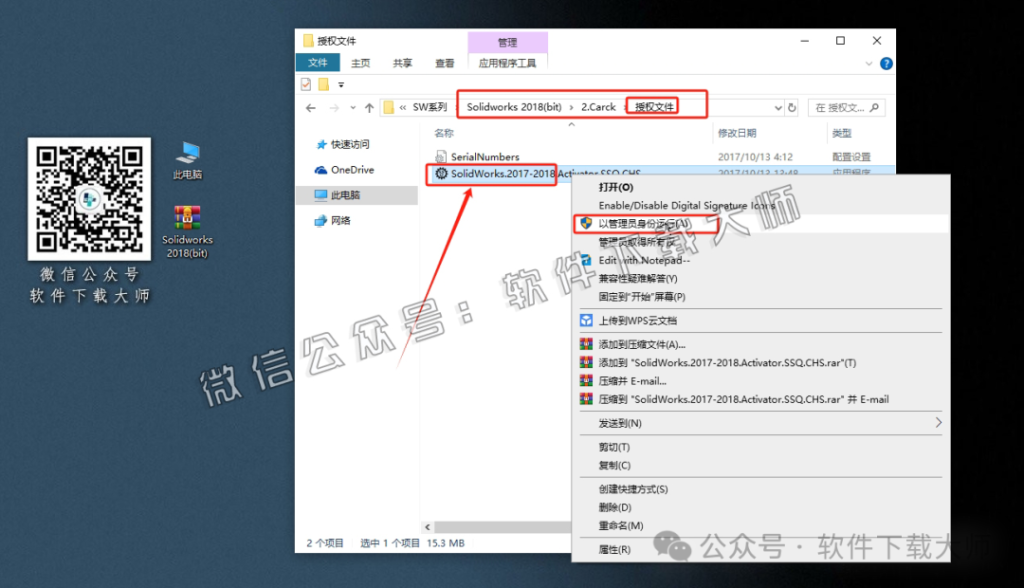Open 网络 in the sidebar

(x=342, y=220)
